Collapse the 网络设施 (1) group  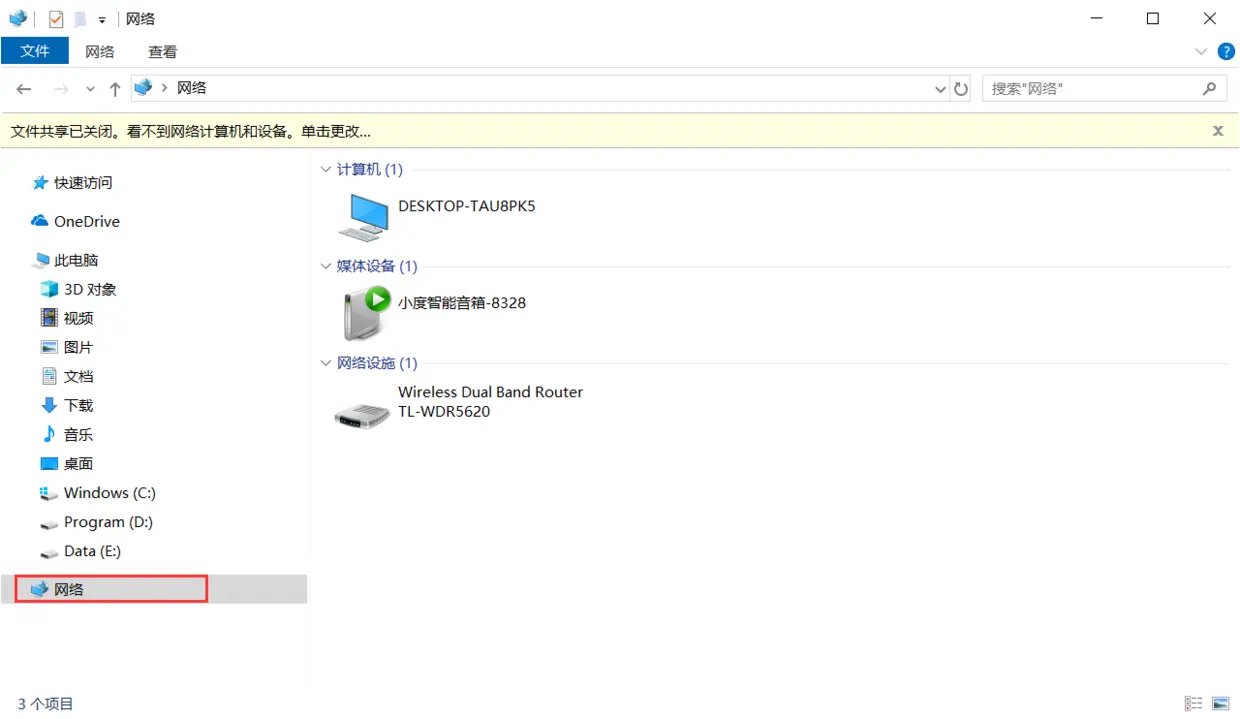point(325,364)
